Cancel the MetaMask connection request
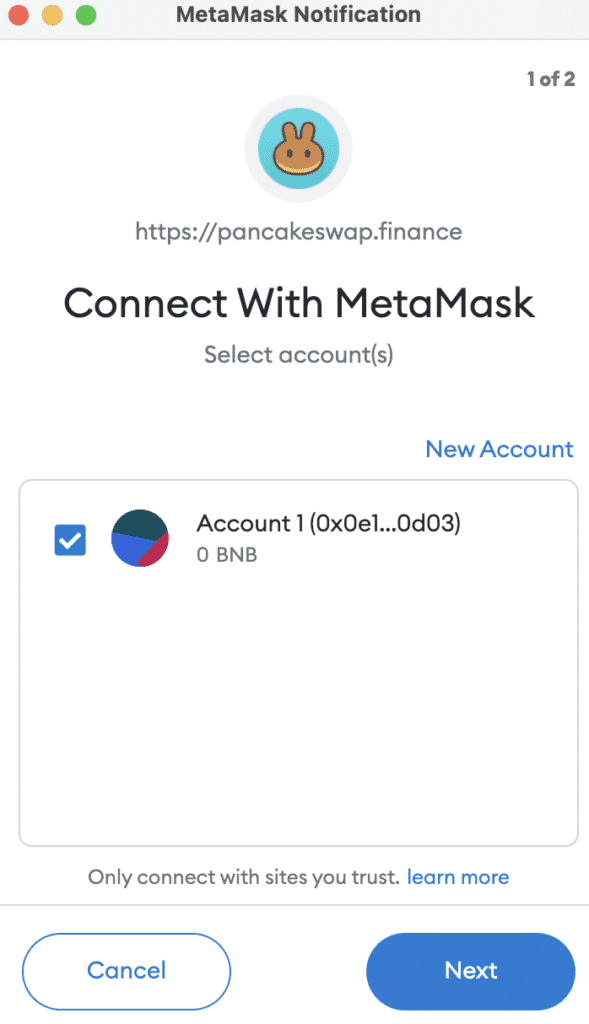The width and height of the screenshot is (589, 1024). coord(126,971)
